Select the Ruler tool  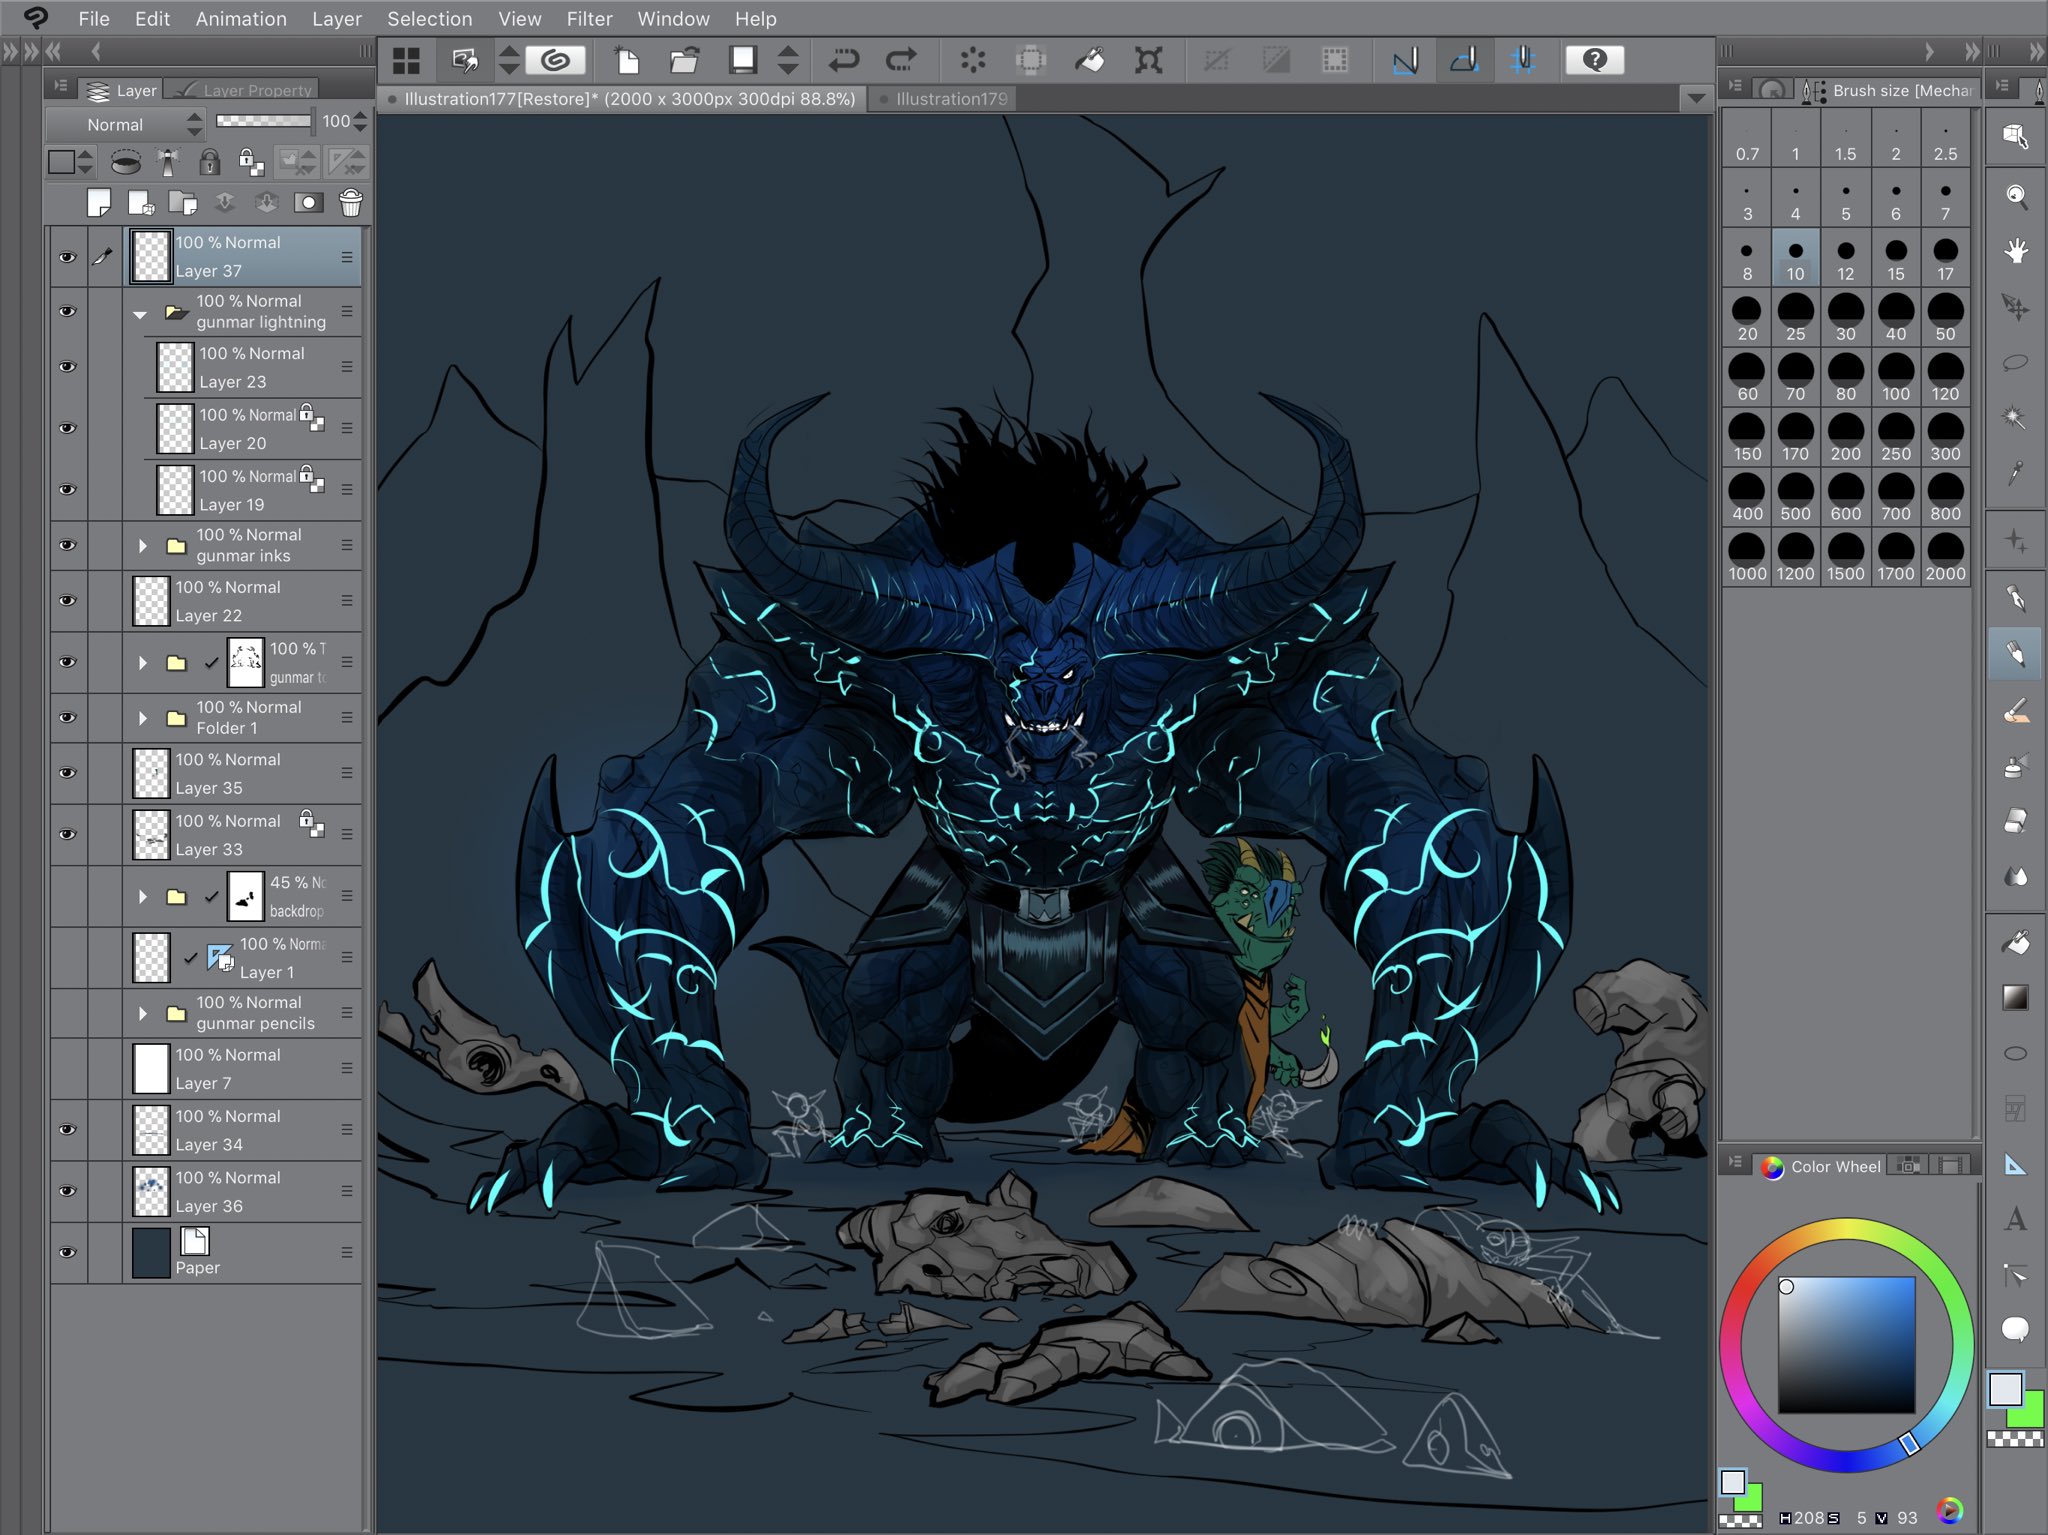pyautogui.click(x=2016, y=1164)
